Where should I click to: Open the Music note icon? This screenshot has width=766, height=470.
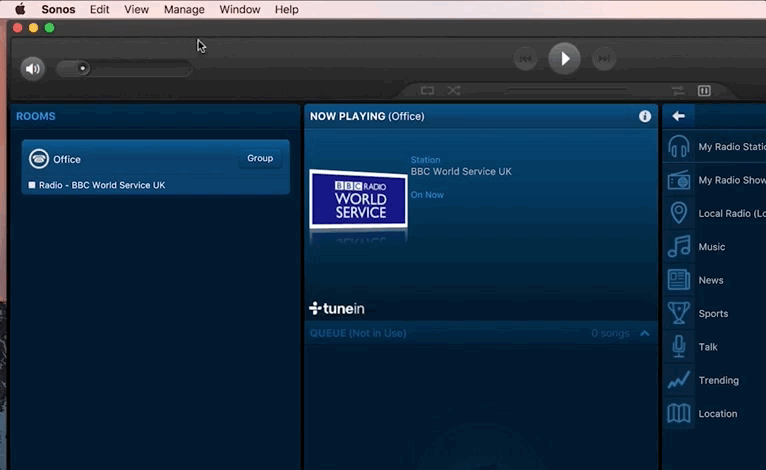click(679, 246)
